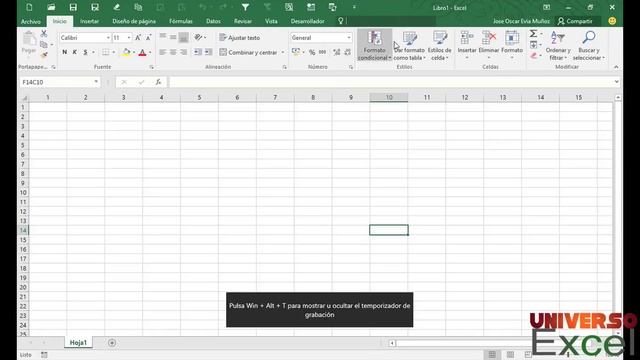Click the increase indent icon
640x360 pixels.
coord(209,52)
